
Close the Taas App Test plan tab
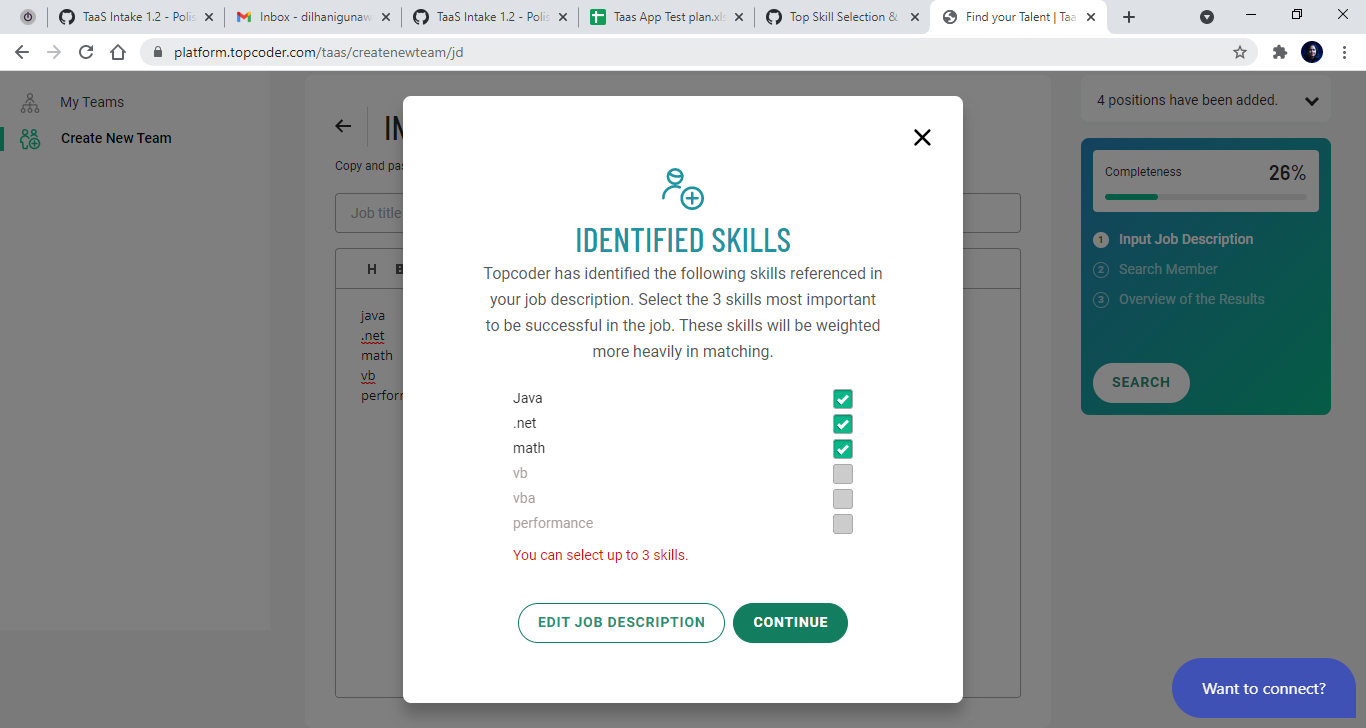[739, 17]
